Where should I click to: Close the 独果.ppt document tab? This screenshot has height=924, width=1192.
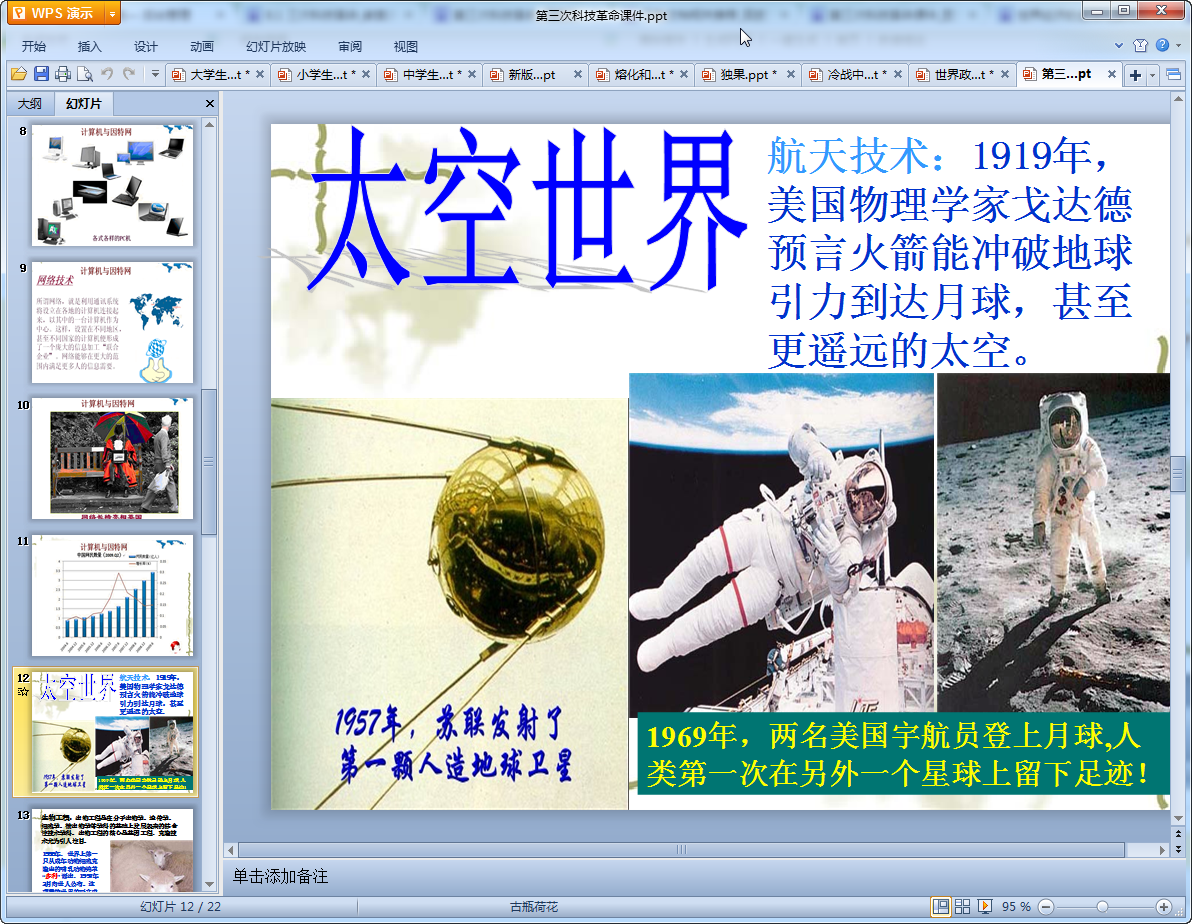[791, 75]
